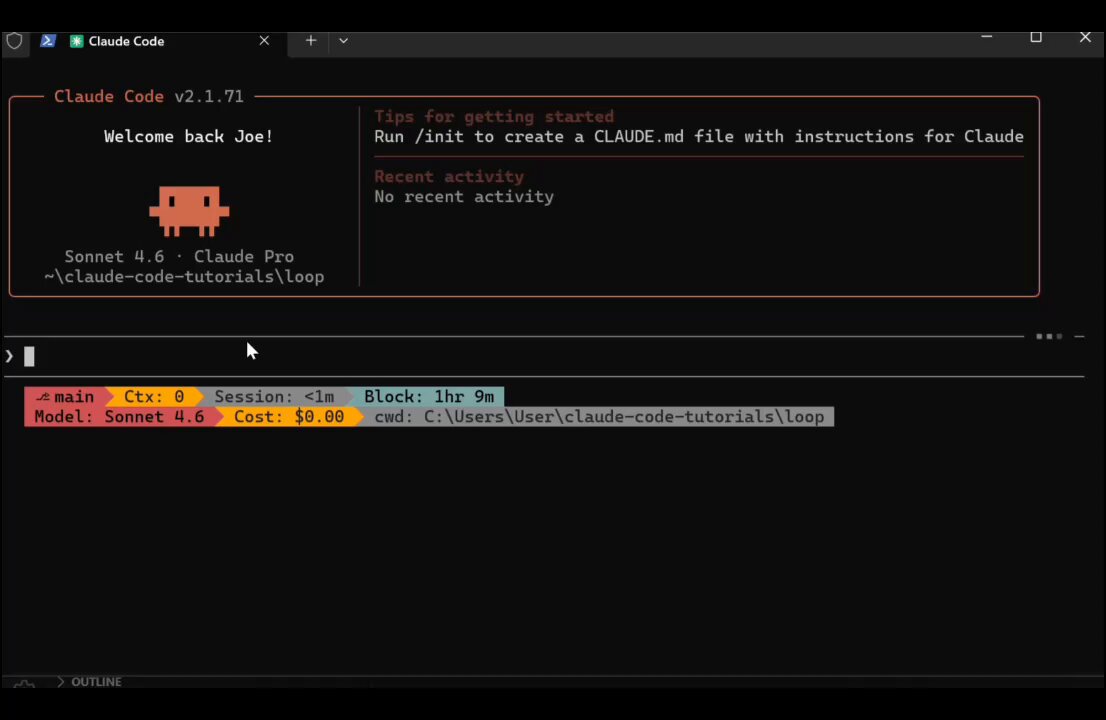Click the green Claude Code tab icon
This screenshot has height=720, width=1106.
[x=76, y=41]
